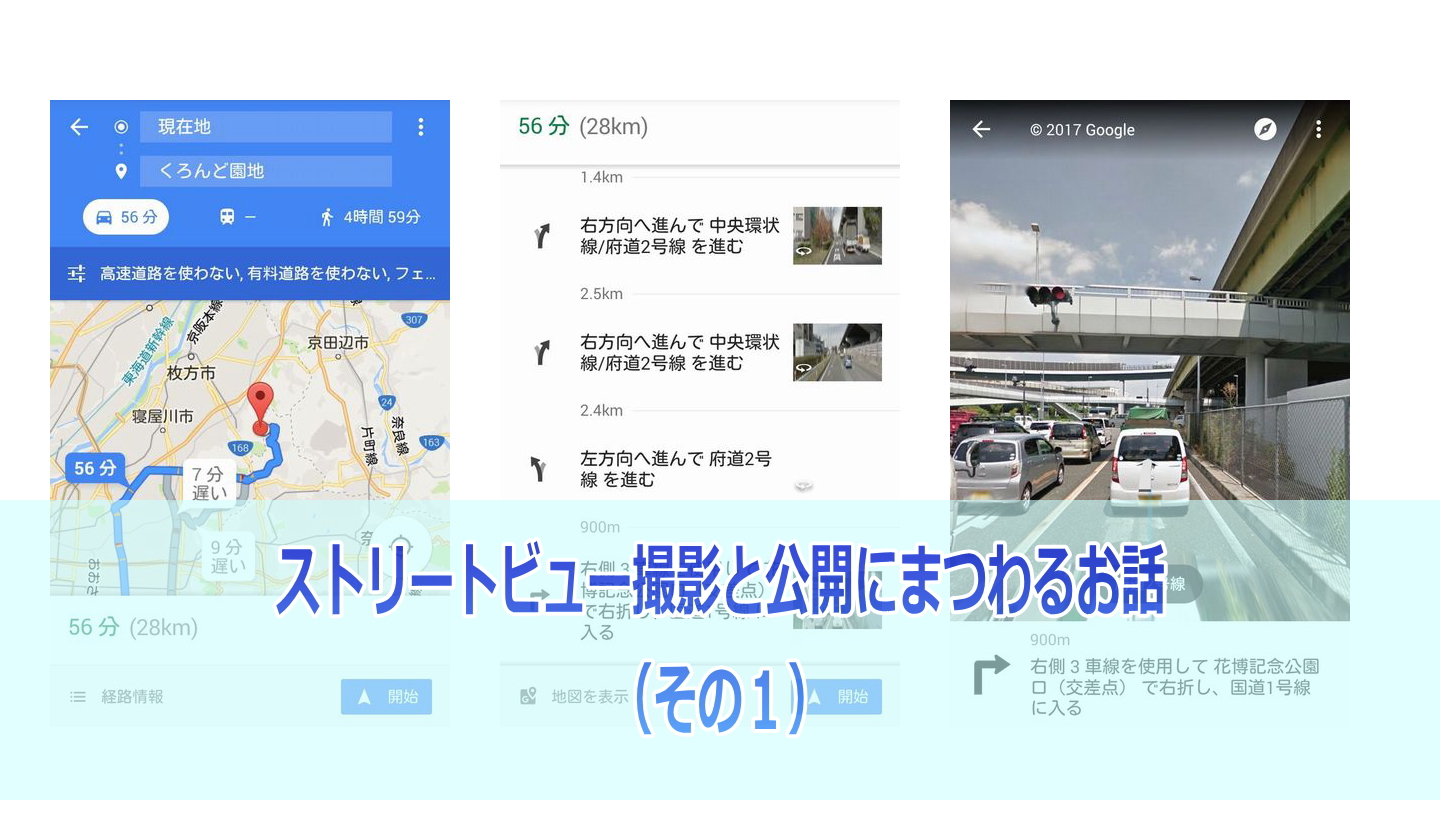
Task: Tap the 56 分 route label on the map
Action: tap(95, 468)
